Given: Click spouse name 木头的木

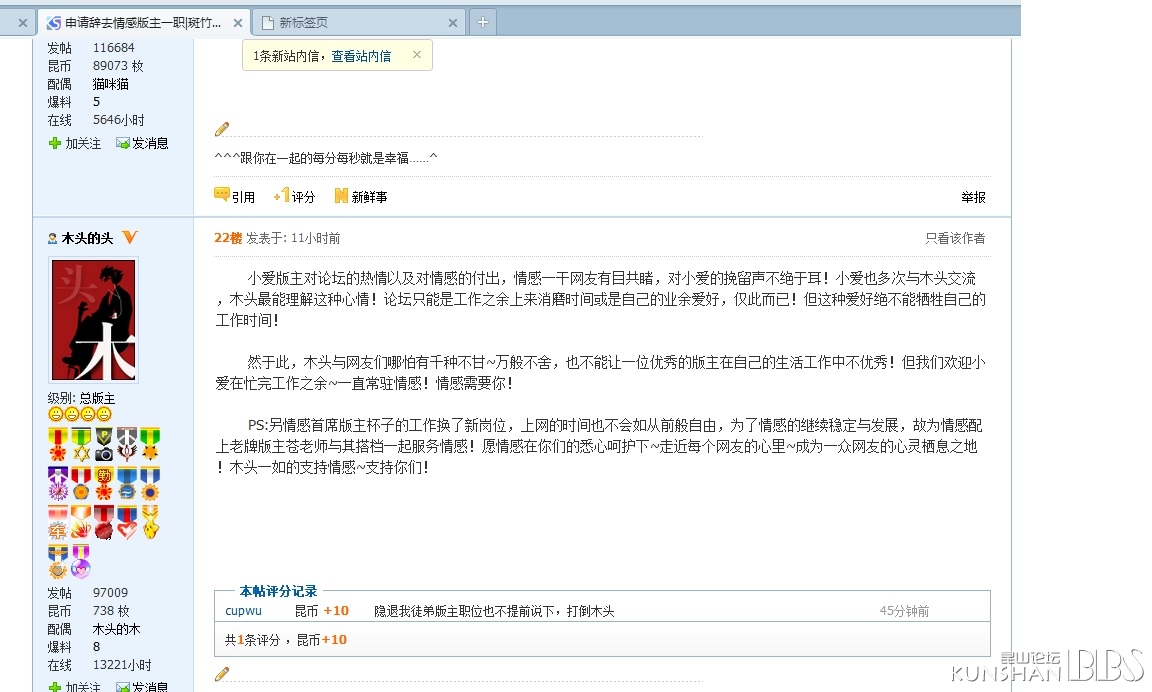Looking at the screenshot, I should [x=116, y=629].
